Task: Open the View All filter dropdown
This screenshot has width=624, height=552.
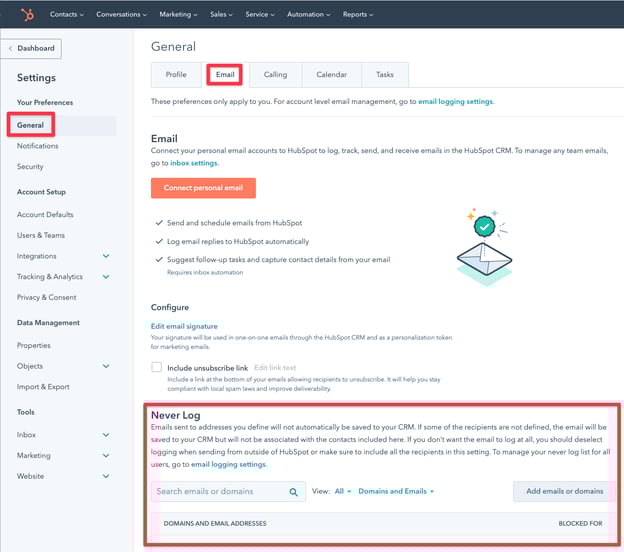Action: (x=343, y=492)
